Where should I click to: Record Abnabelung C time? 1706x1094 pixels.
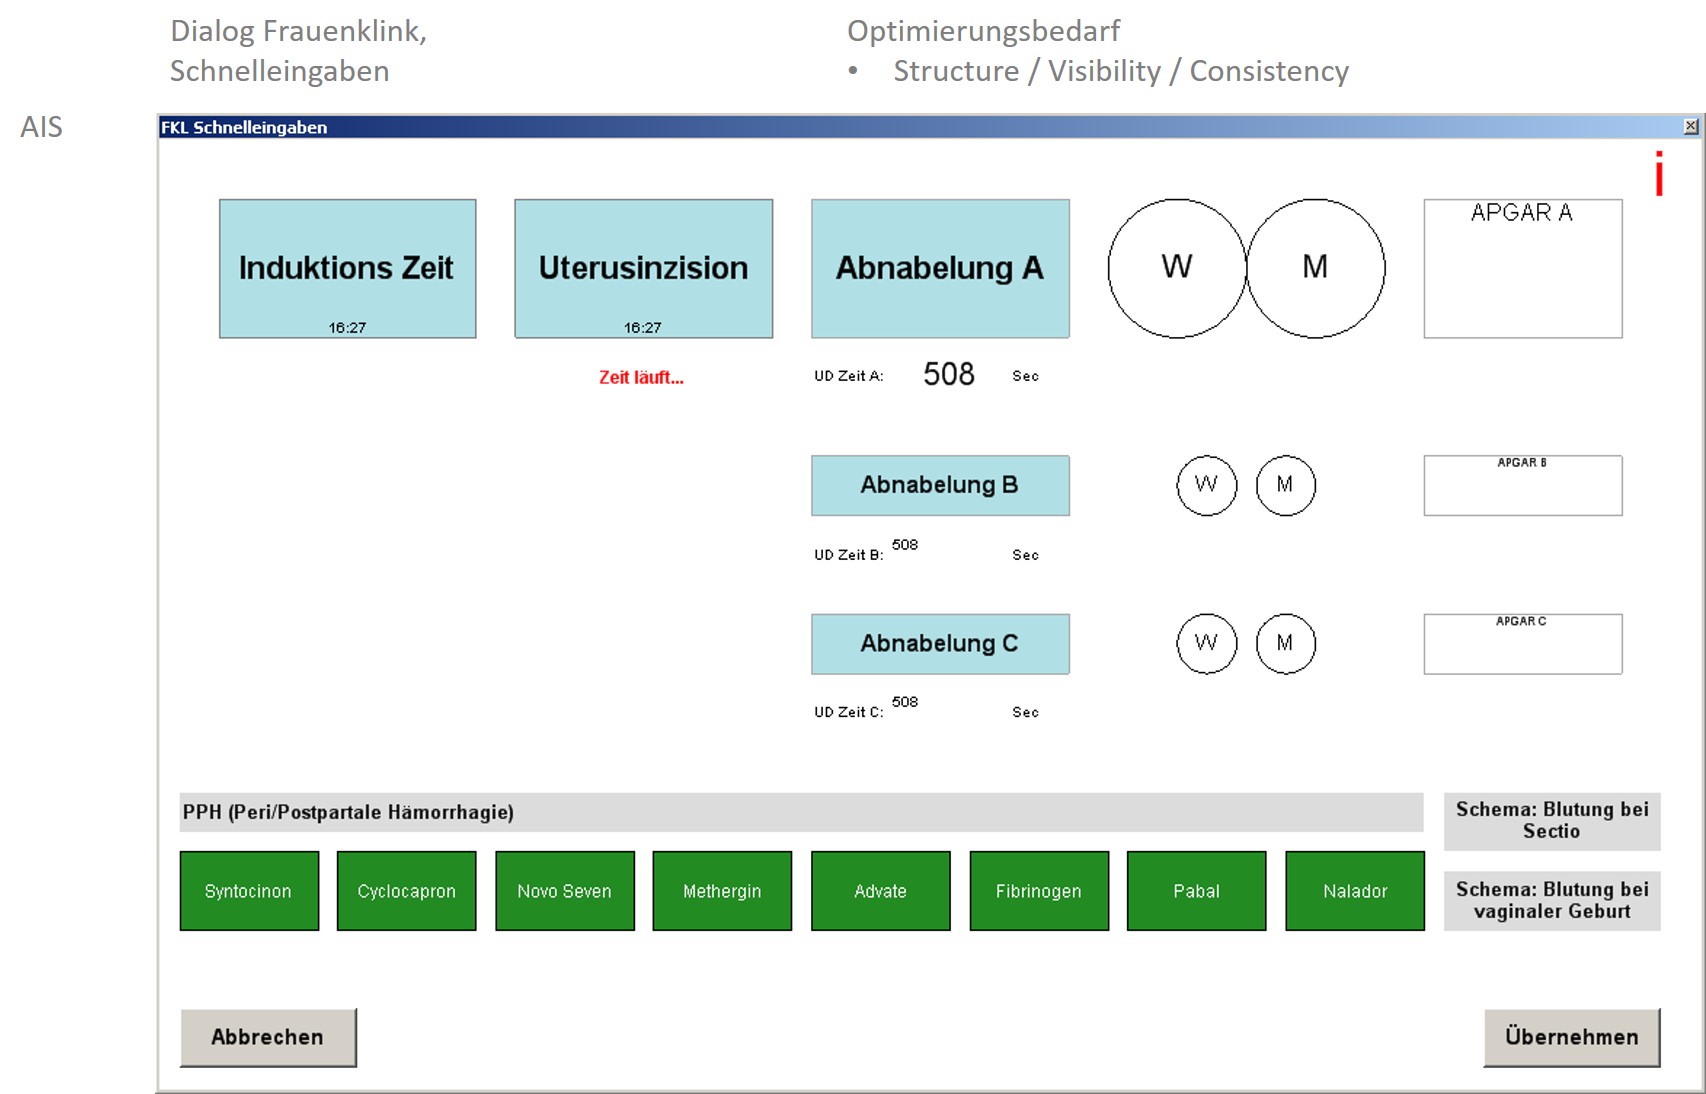[x=940, y=643]
